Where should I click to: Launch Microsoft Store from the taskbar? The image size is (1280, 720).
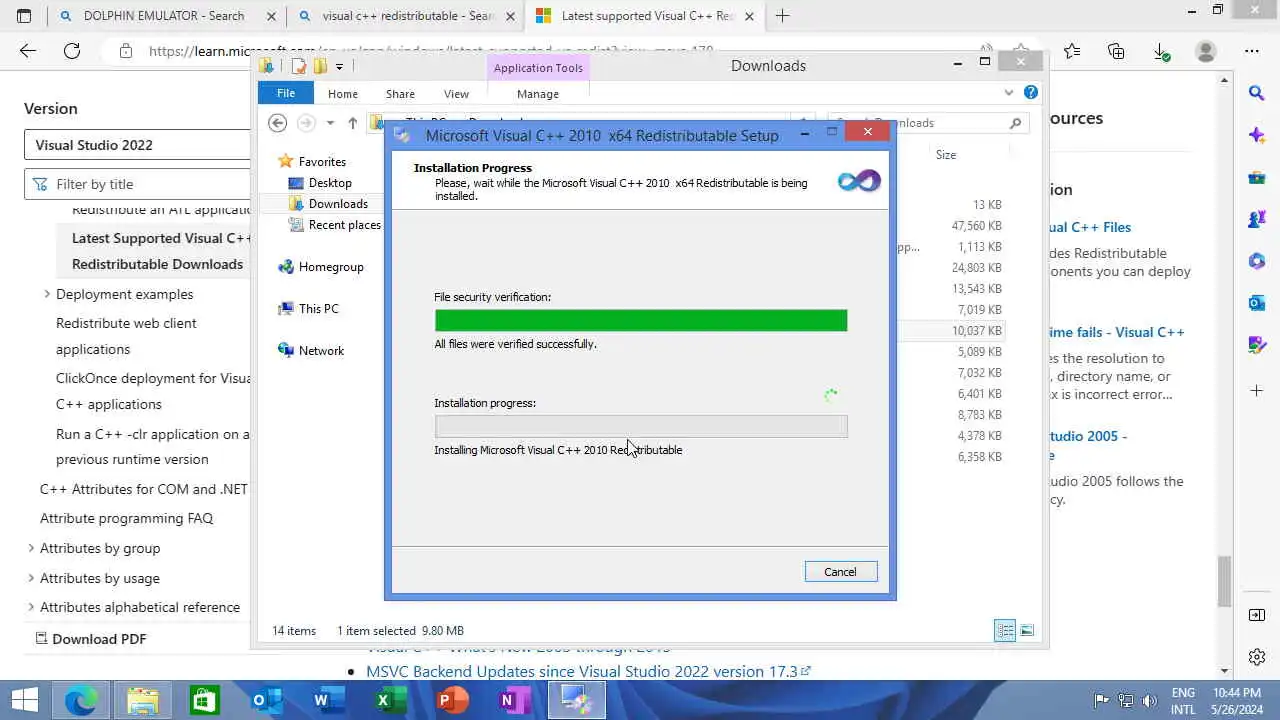(204, 700)
